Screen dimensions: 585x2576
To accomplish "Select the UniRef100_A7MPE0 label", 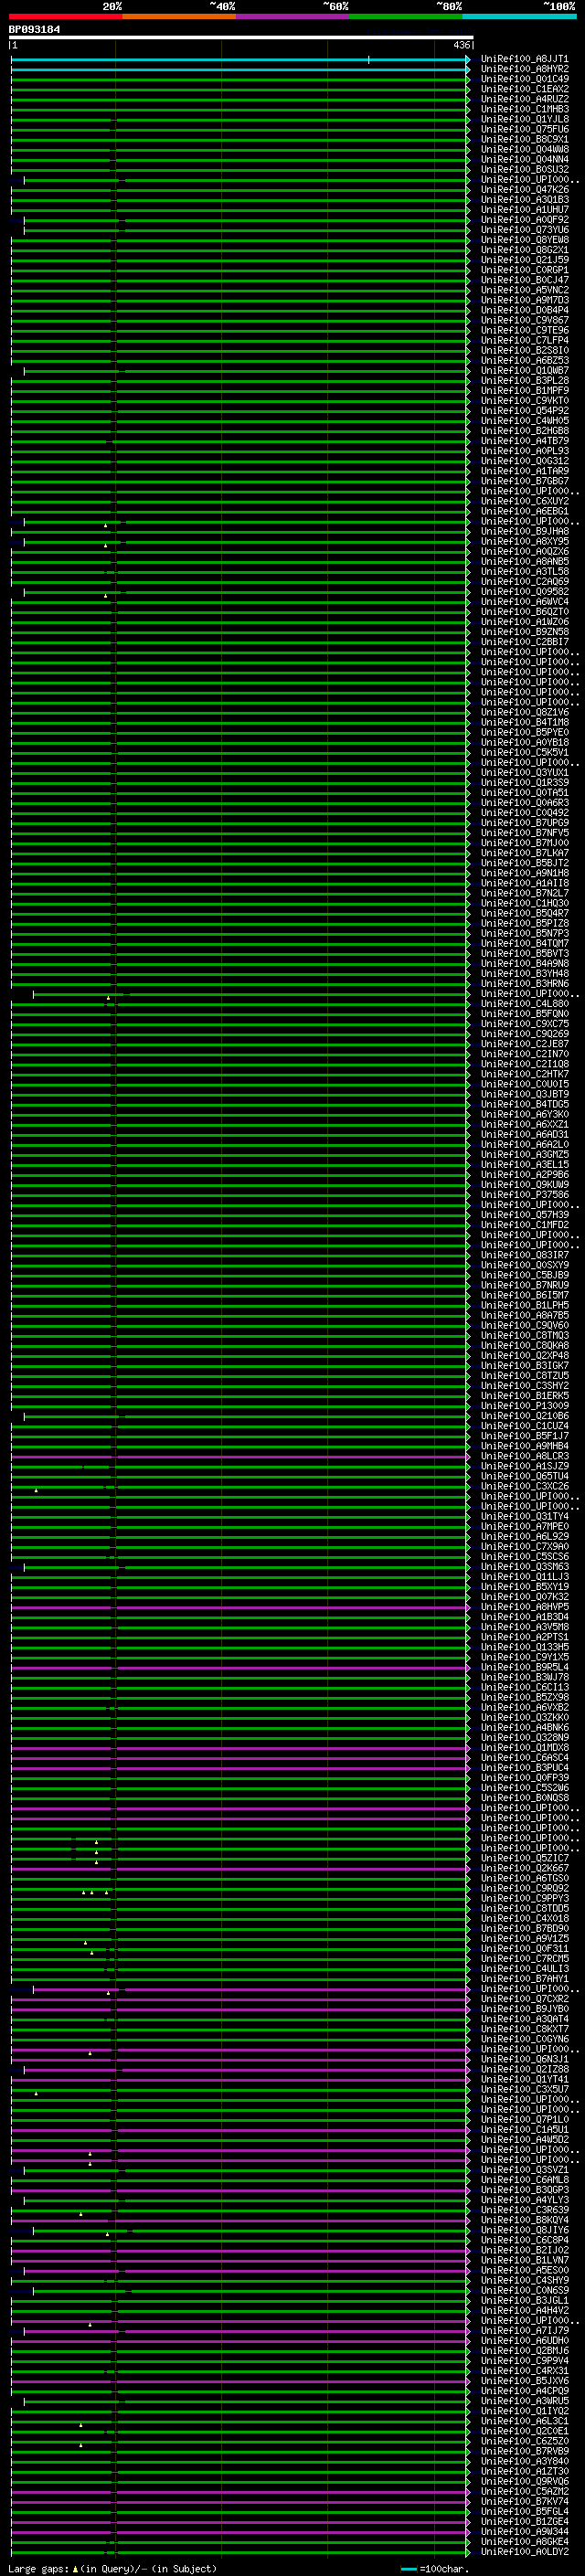I will [524, 1527].
